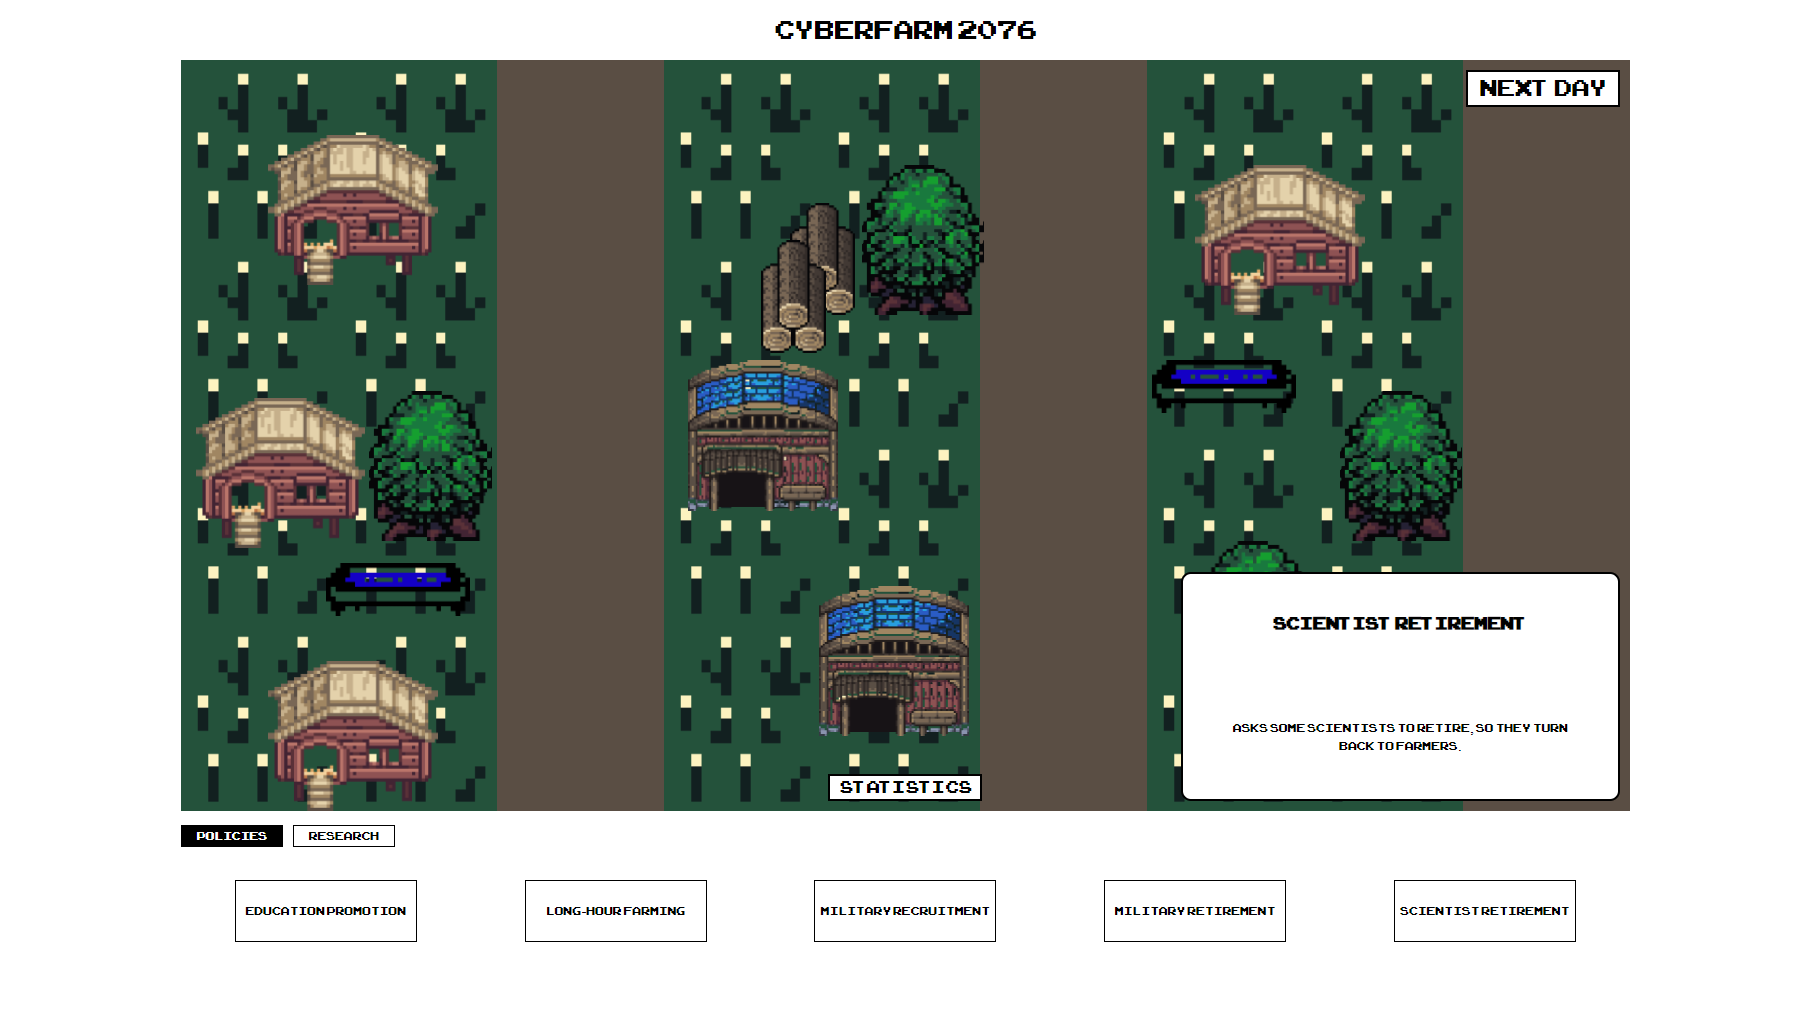Open the Statistics panel
This screenshot has height=1014, width=1811.
[905, 787]
